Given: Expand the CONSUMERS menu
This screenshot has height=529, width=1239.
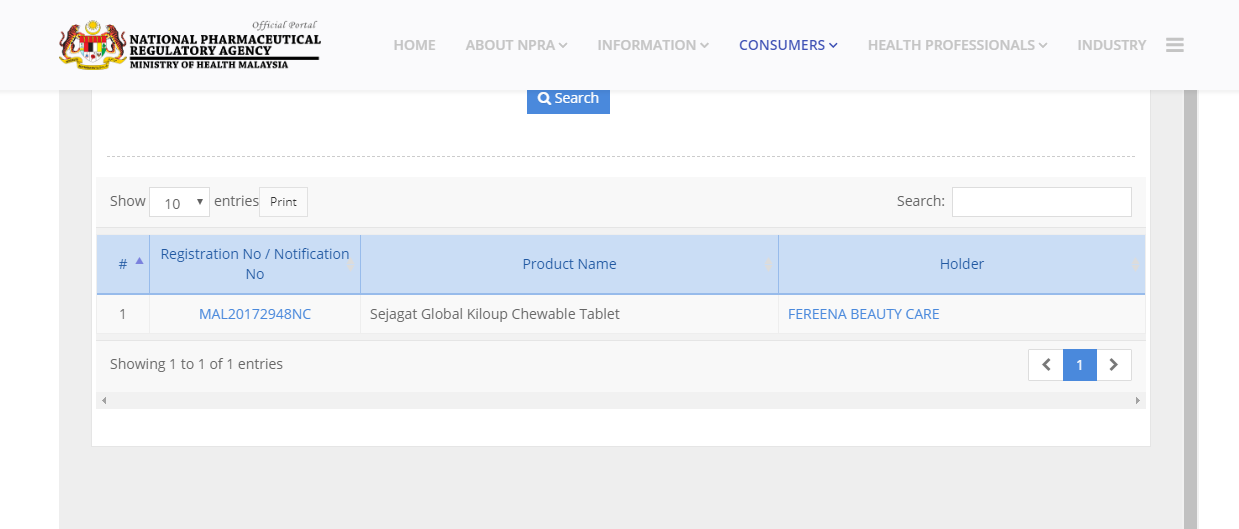Looking at the screenshot, I should click(788, 45).
